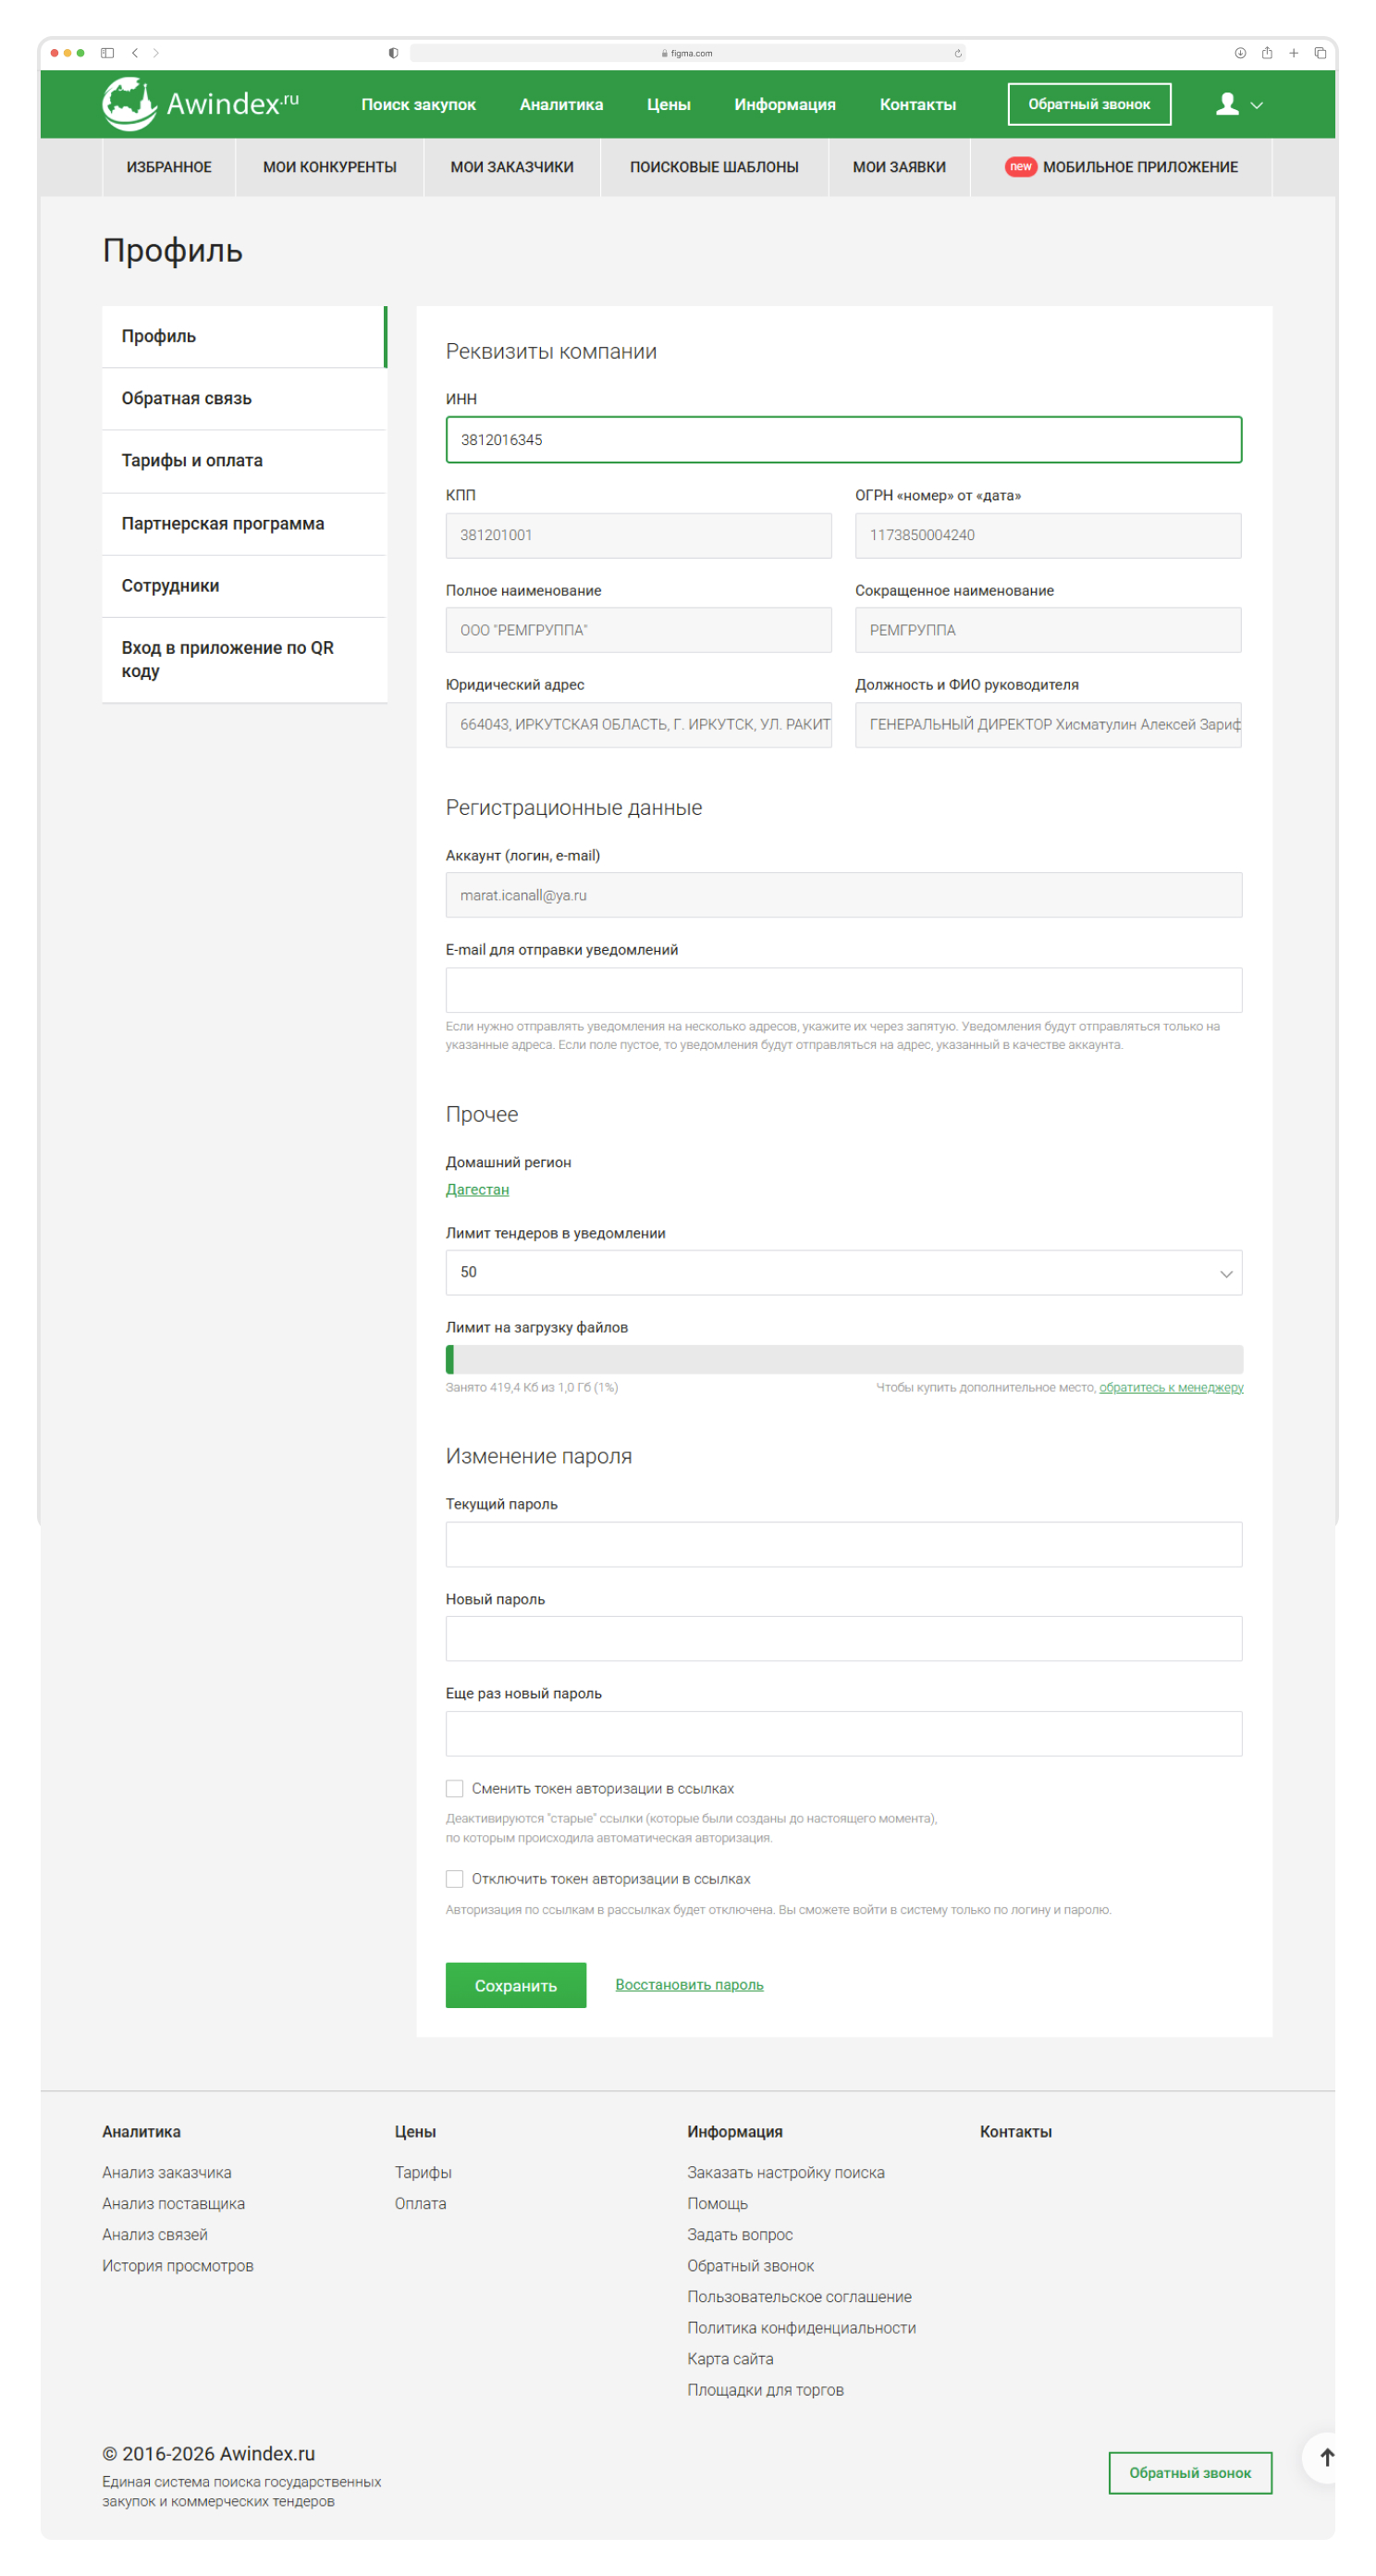
Task: Open the user account icon menu
Action: (x=1227, y=104)
